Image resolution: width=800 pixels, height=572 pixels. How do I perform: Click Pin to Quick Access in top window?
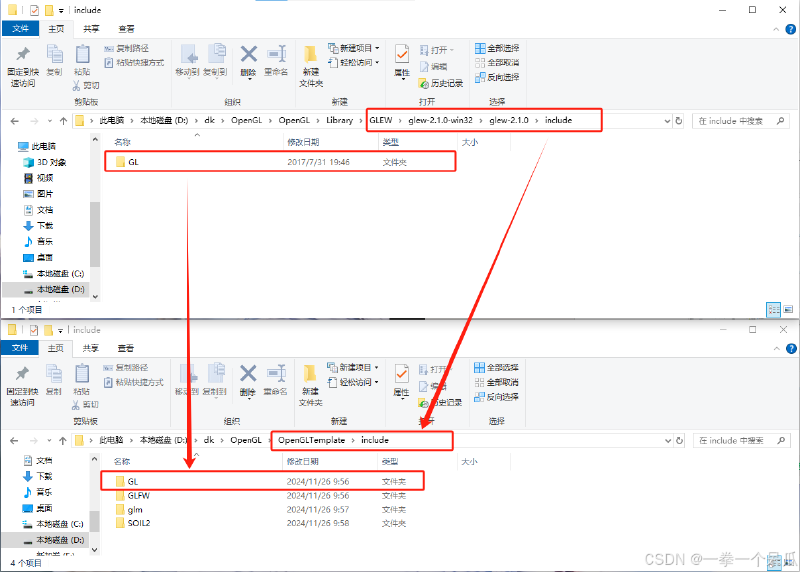23,68
